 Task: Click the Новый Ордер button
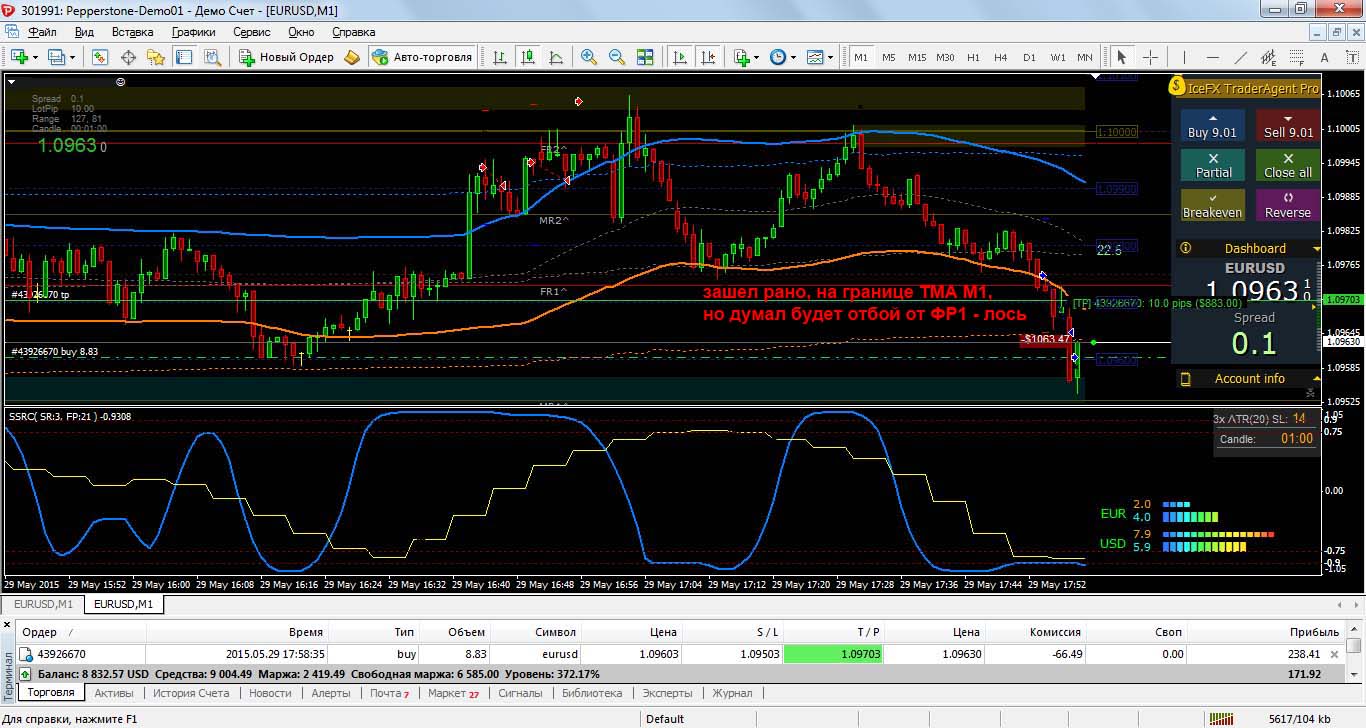pos(287,57)
